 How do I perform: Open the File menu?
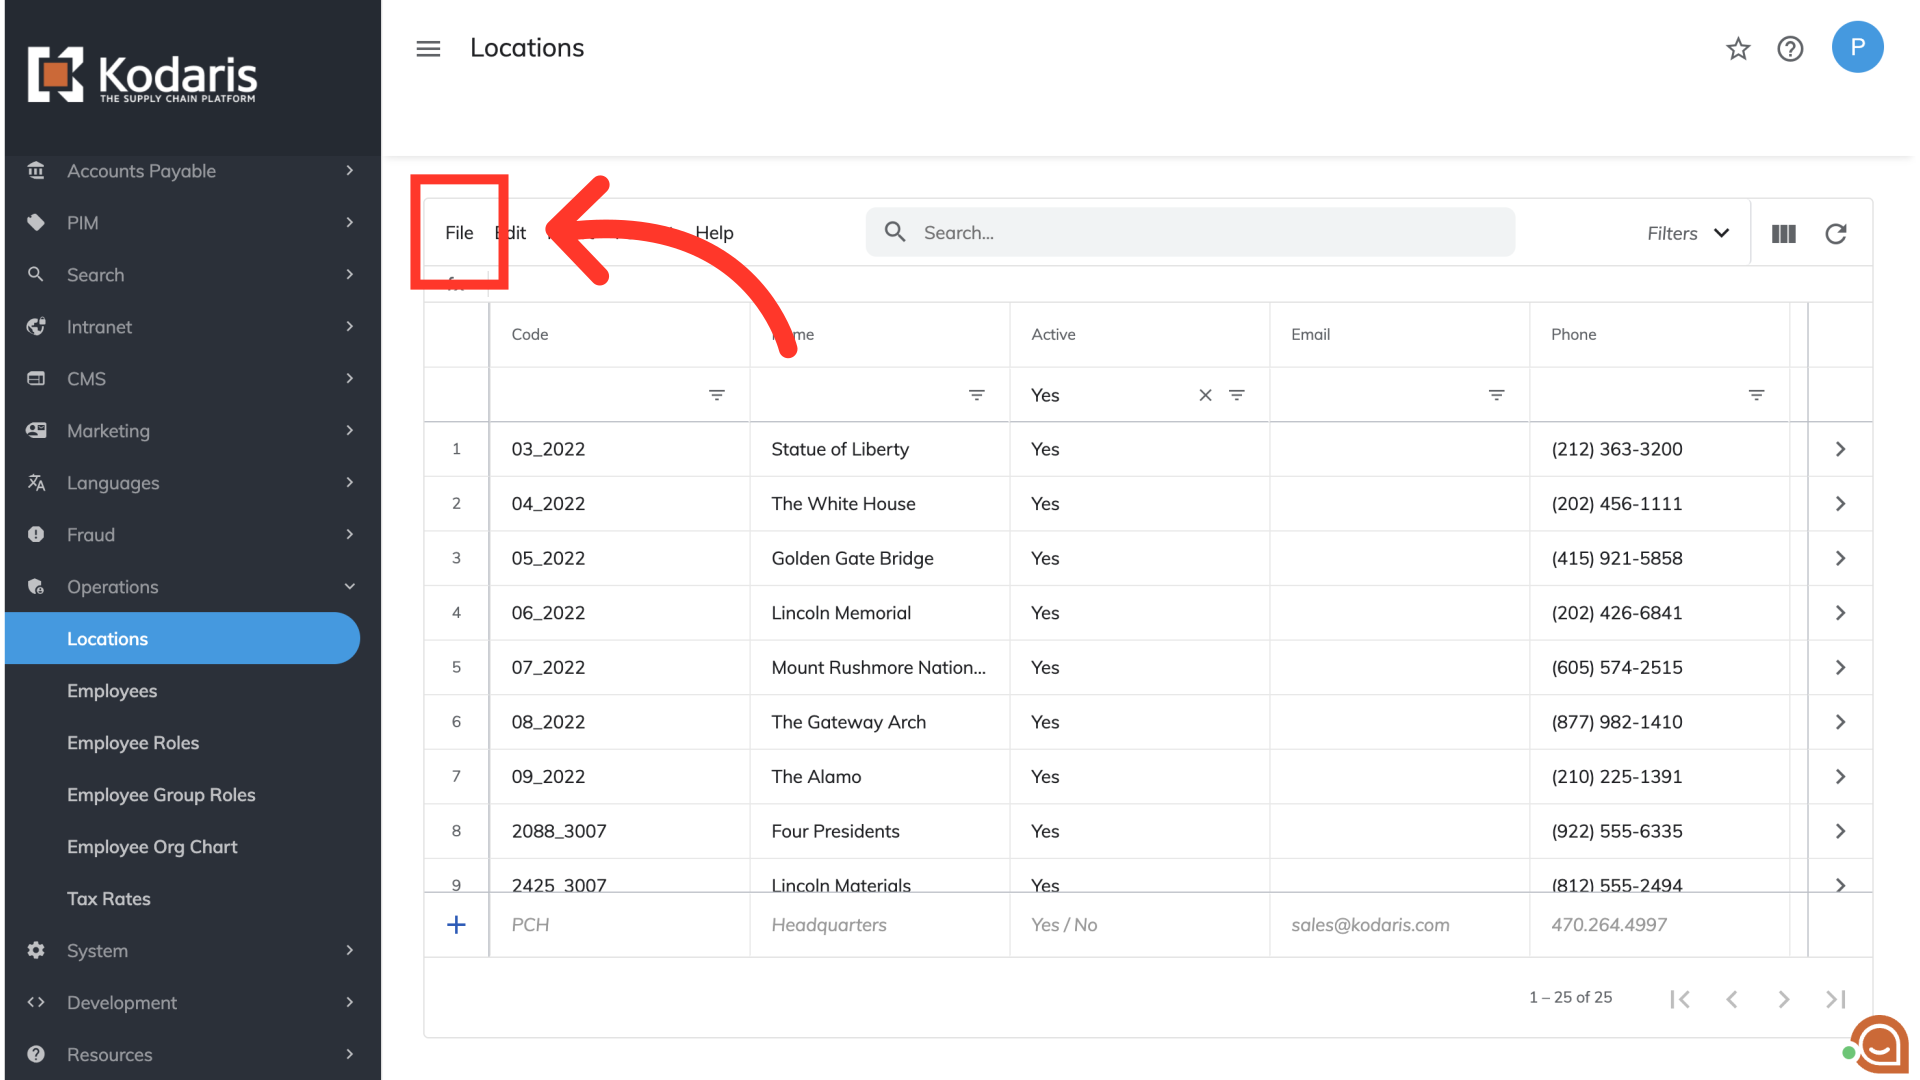[x=459, y=233]
